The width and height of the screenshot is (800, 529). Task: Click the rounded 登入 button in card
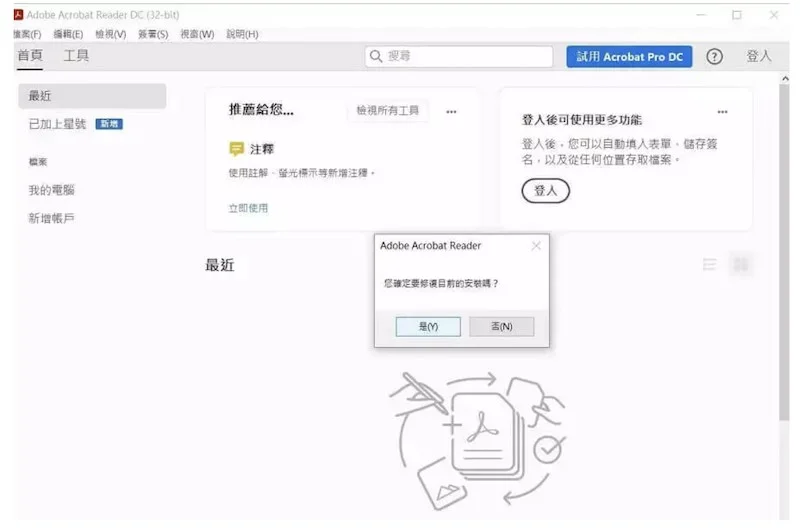tap(545, 191)
